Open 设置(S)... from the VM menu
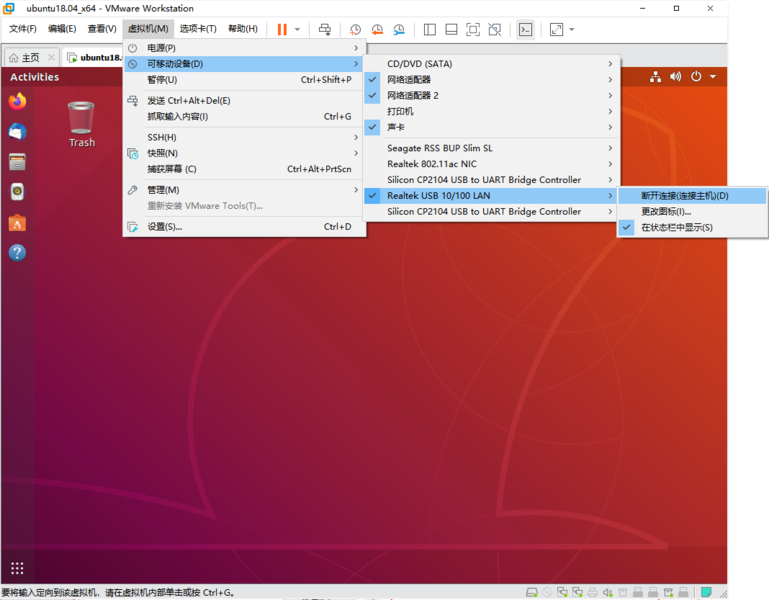 point(244,227)
